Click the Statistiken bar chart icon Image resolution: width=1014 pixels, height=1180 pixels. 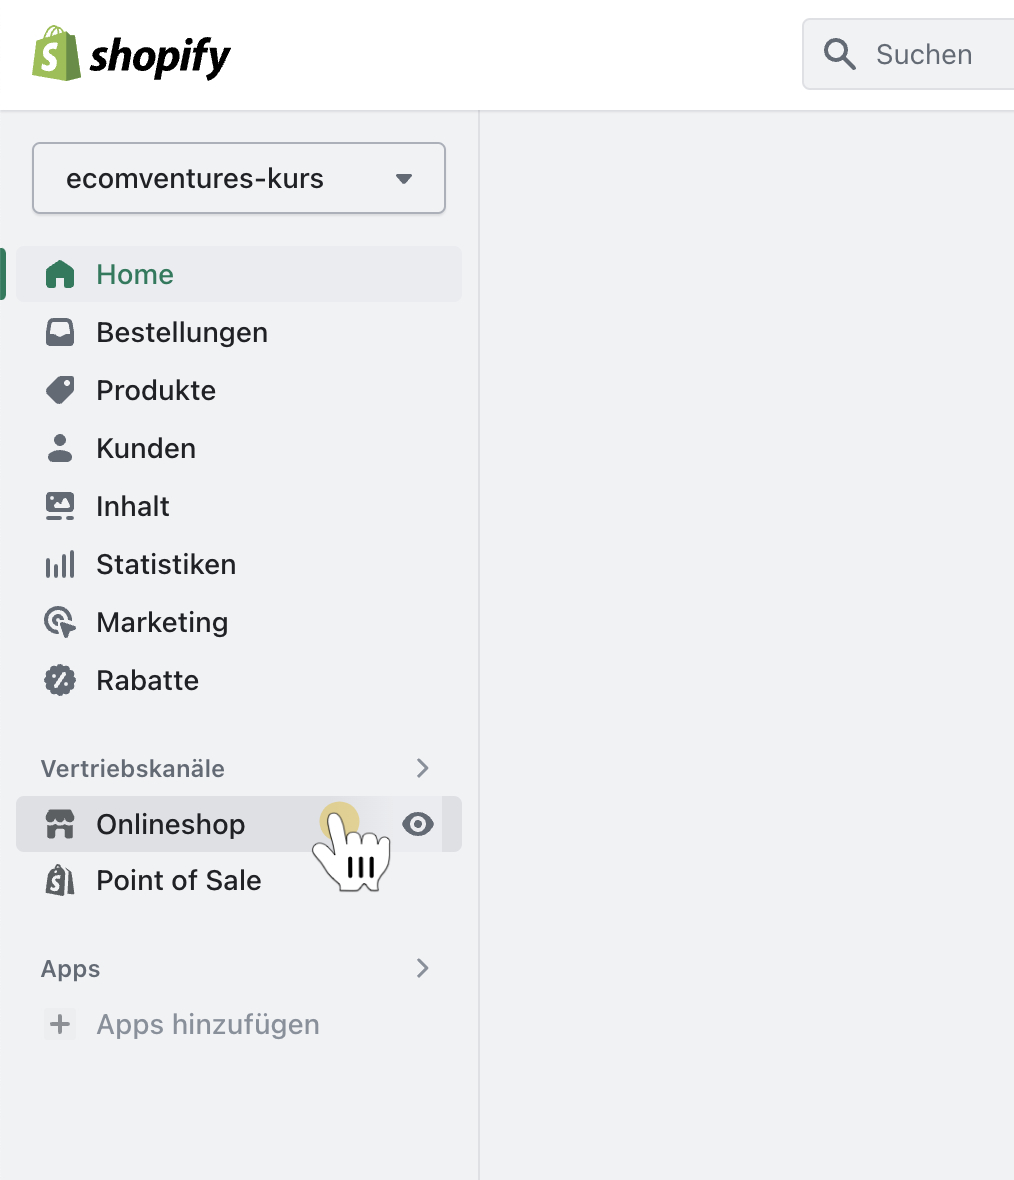click(60, 564)
